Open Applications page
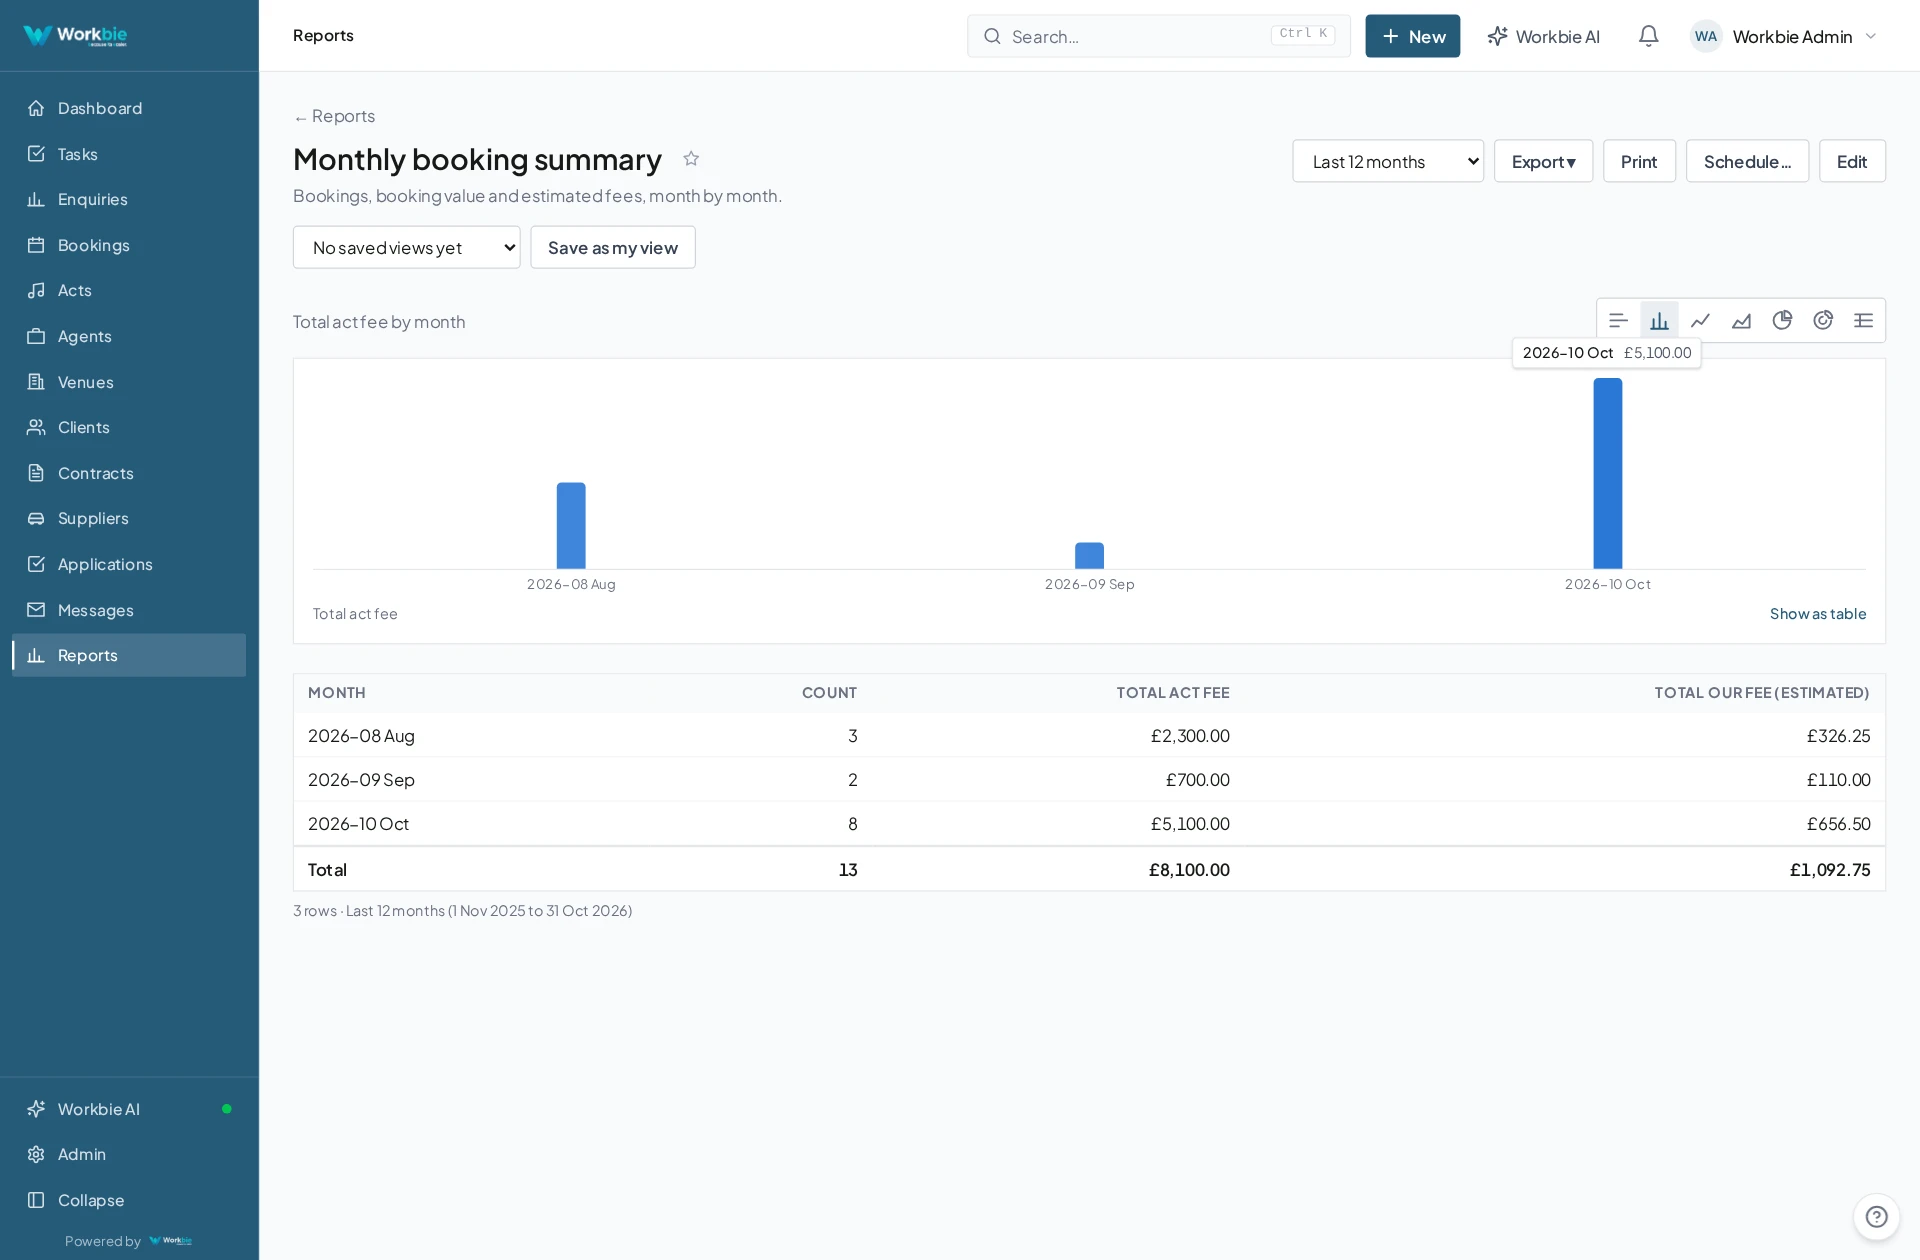 pos(129,564)
